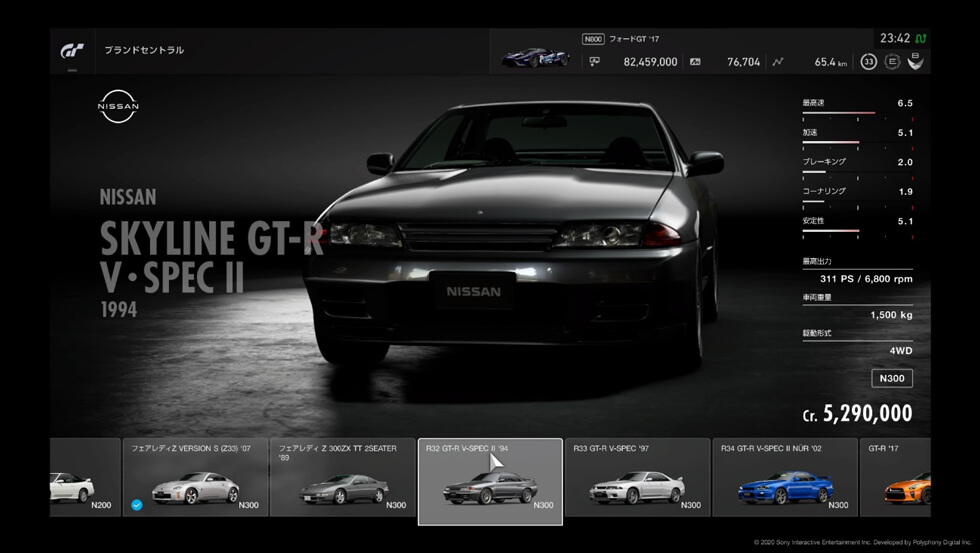
Task: Select the R34 GT-R V-Spec II Nür '02 card
Action: (785, 477)
